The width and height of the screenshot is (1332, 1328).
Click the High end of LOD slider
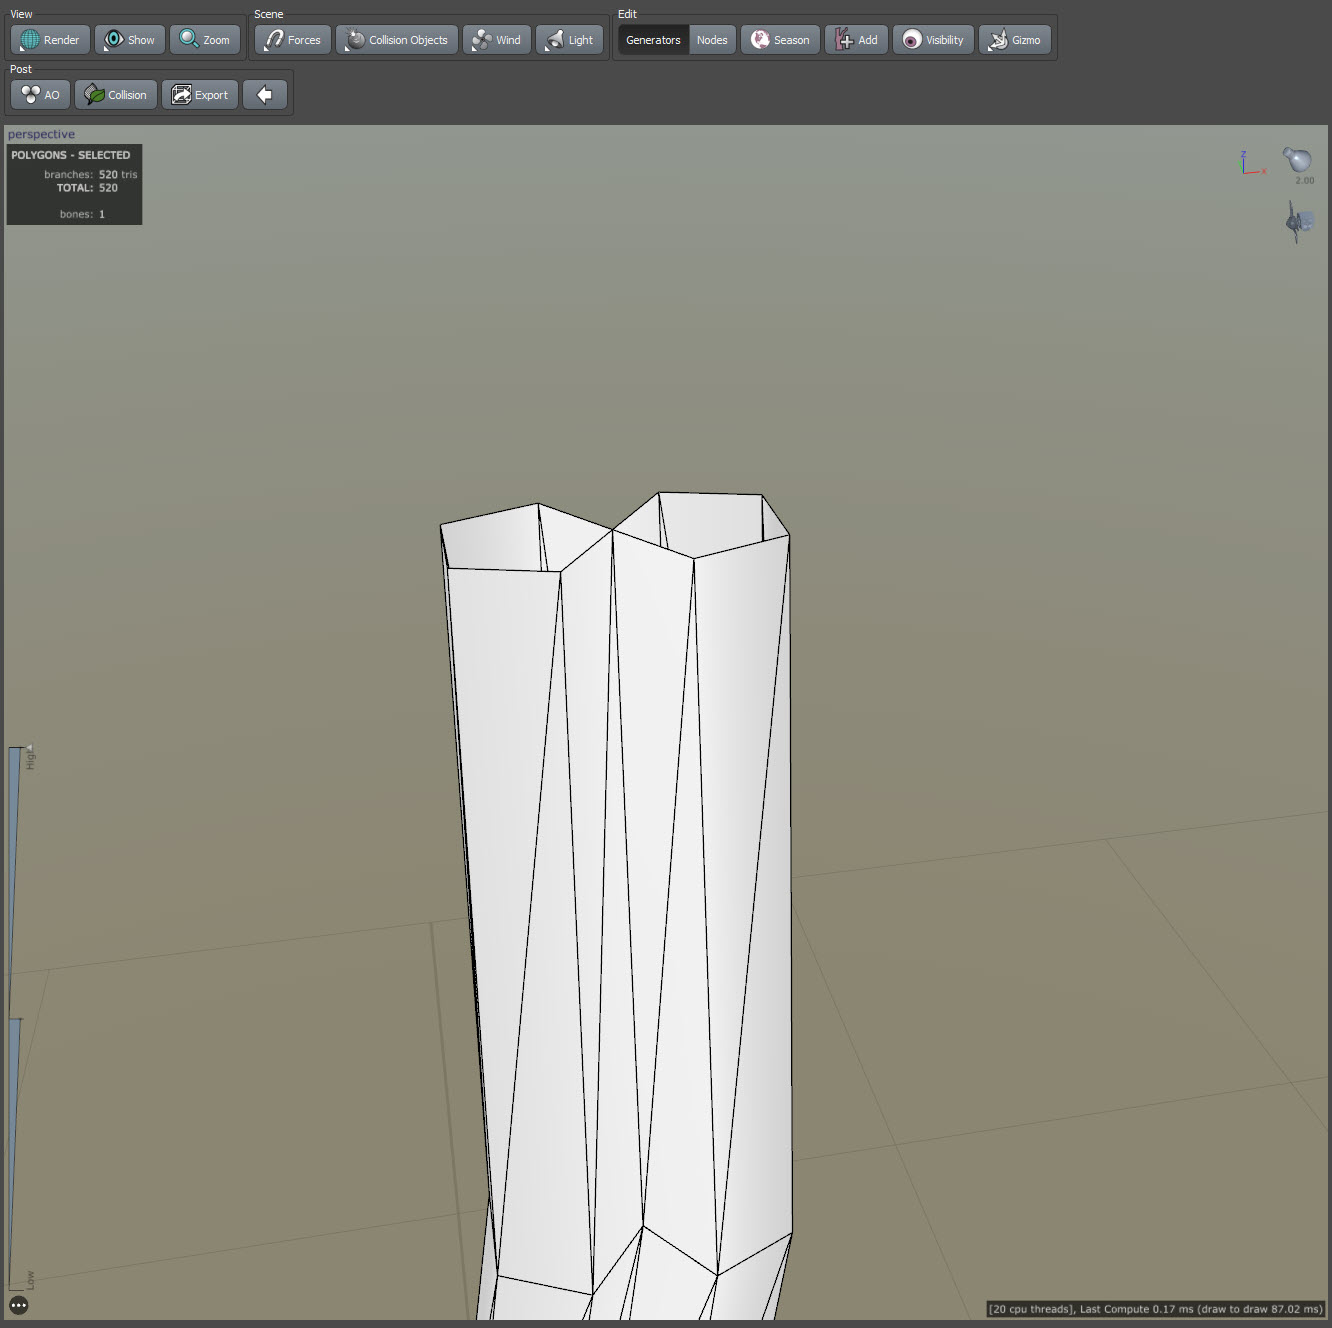click(30, 757)
